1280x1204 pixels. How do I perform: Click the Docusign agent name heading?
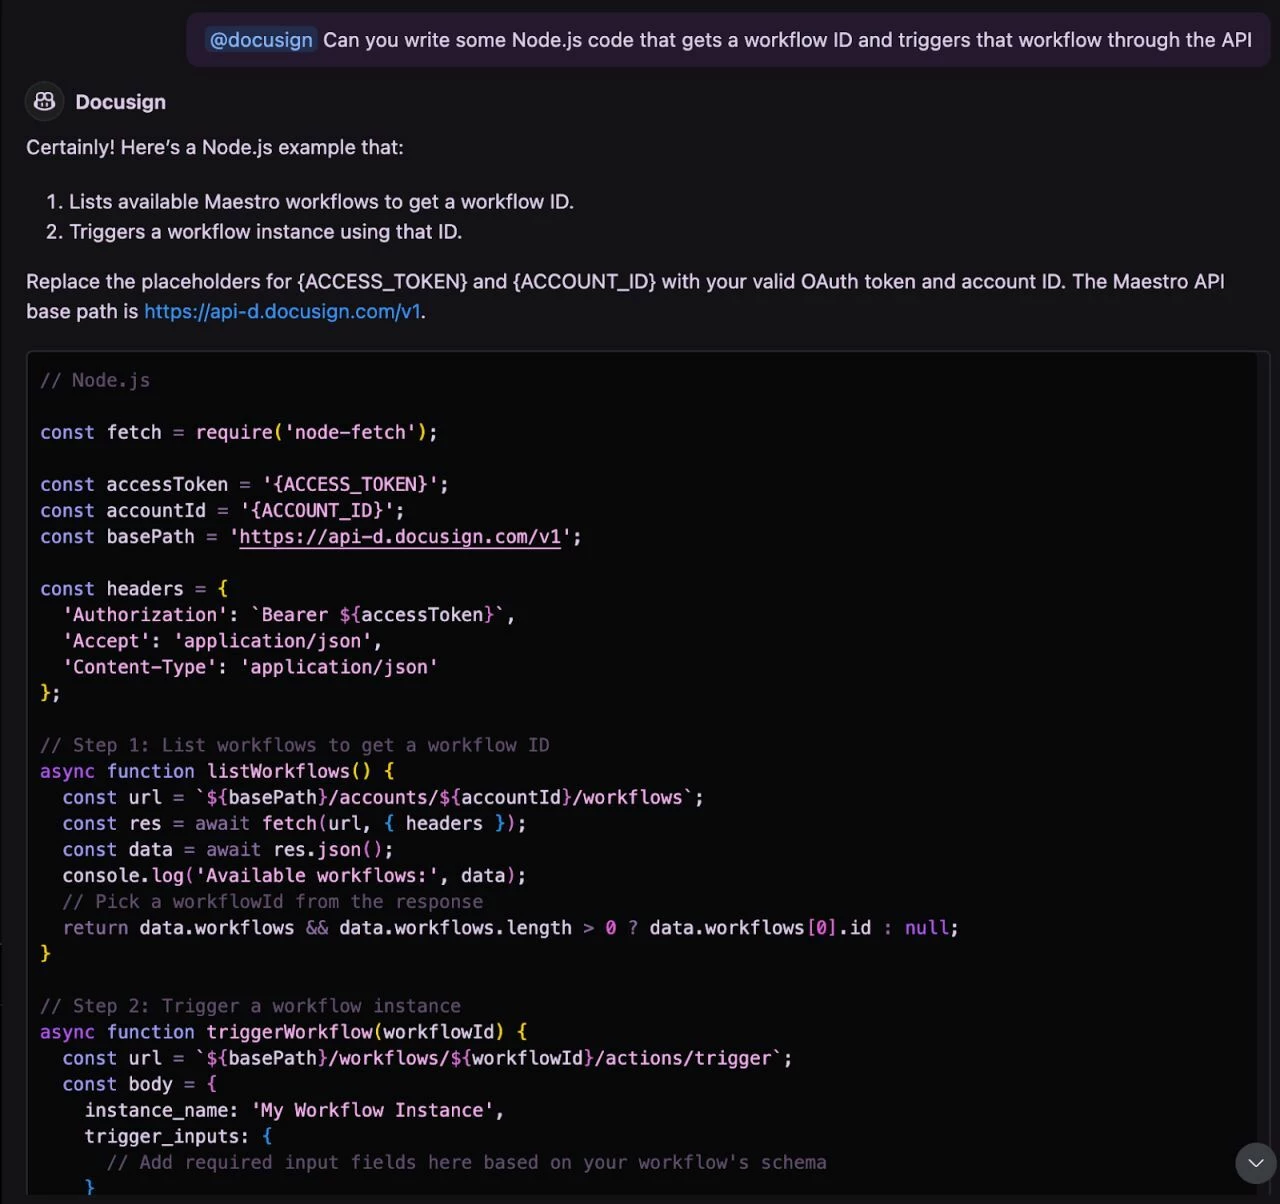[x=120, y=102]
